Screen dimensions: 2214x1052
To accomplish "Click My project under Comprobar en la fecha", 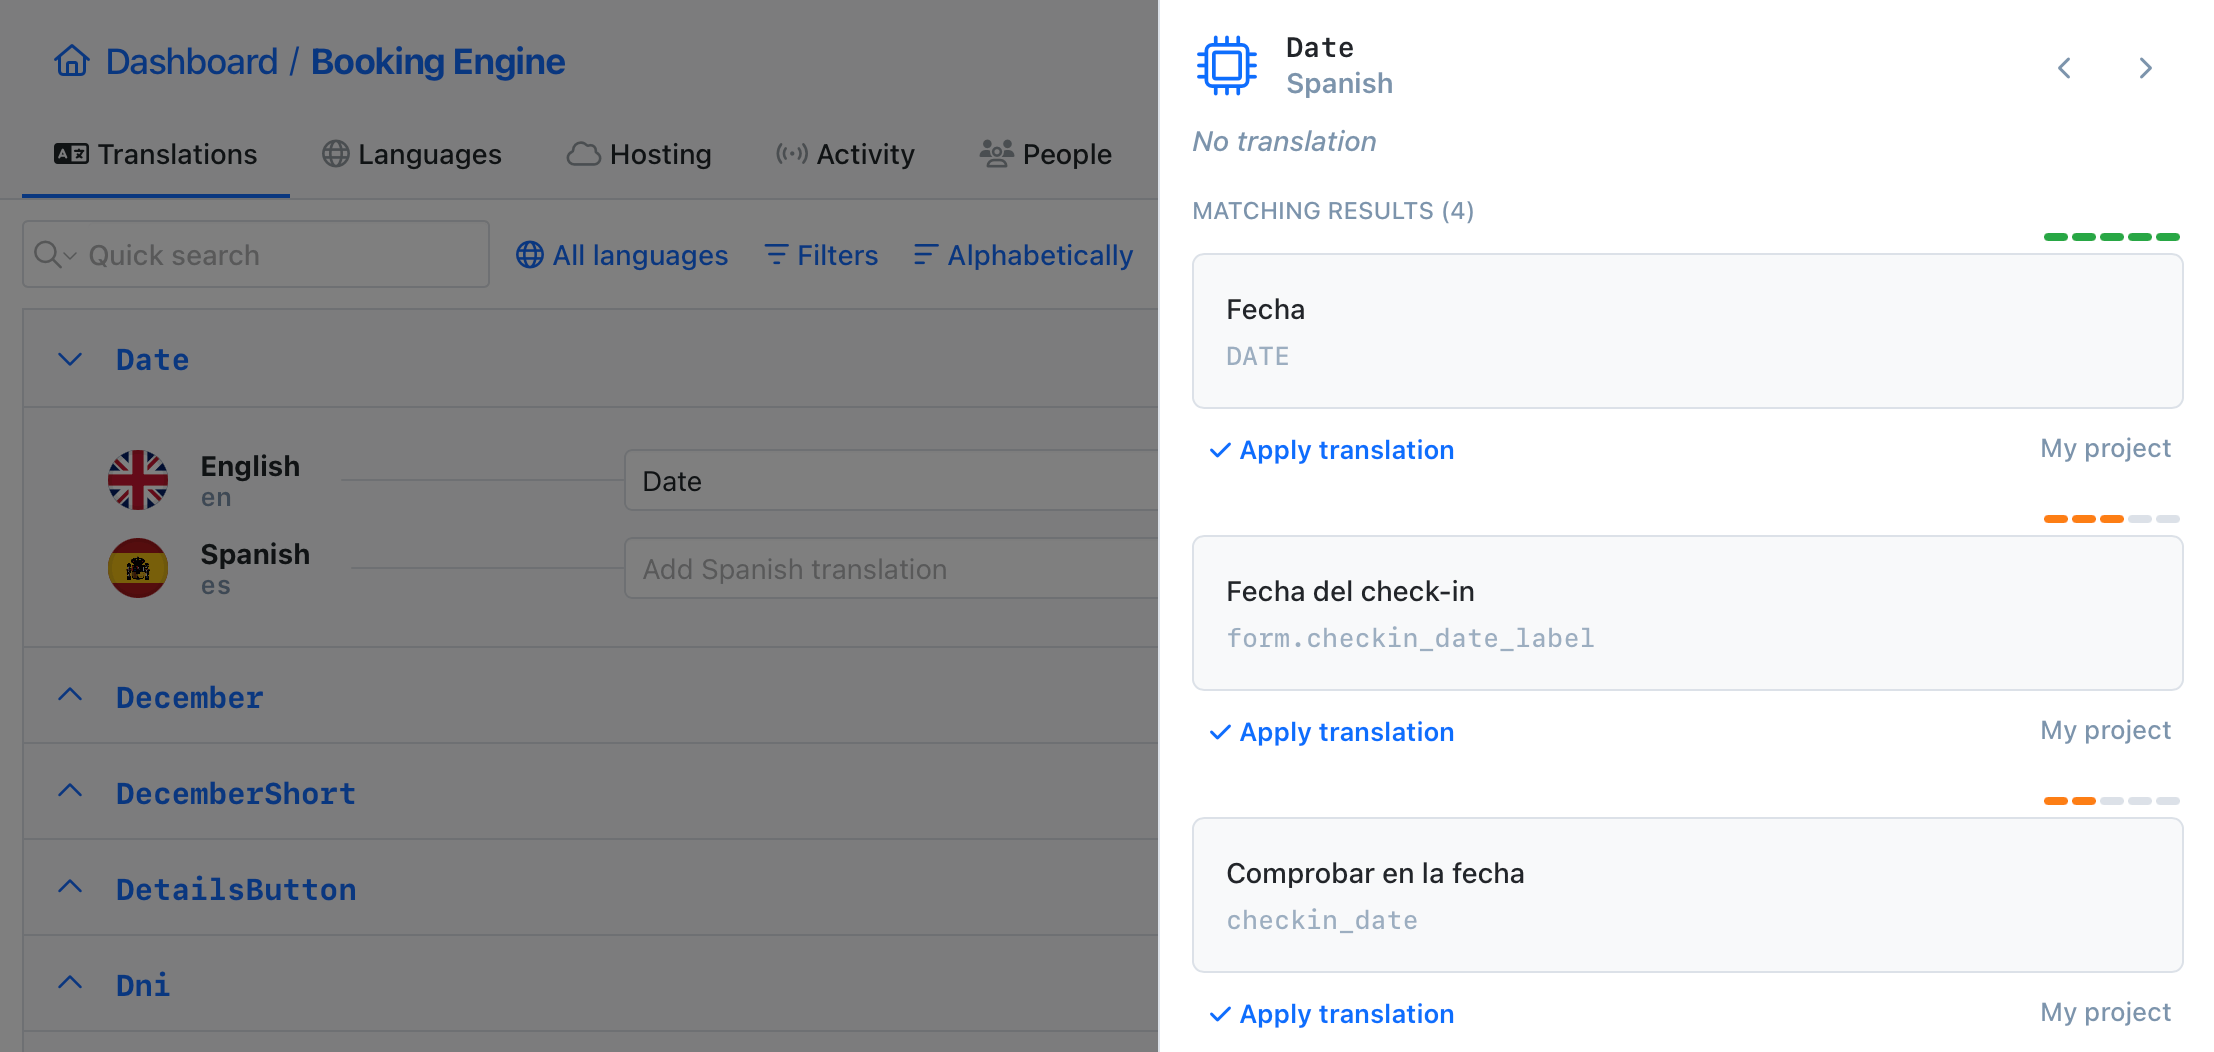I will 2106,1012.
